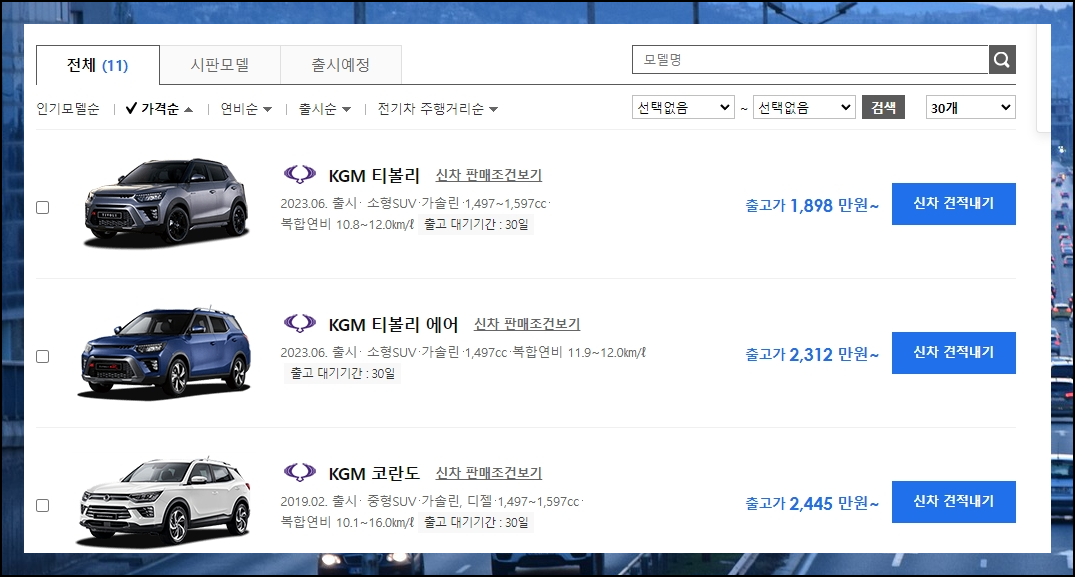Click the grey KGM 티볼리 car image
Viewport: 1075px width, 577px height.
tap(165, 203)
